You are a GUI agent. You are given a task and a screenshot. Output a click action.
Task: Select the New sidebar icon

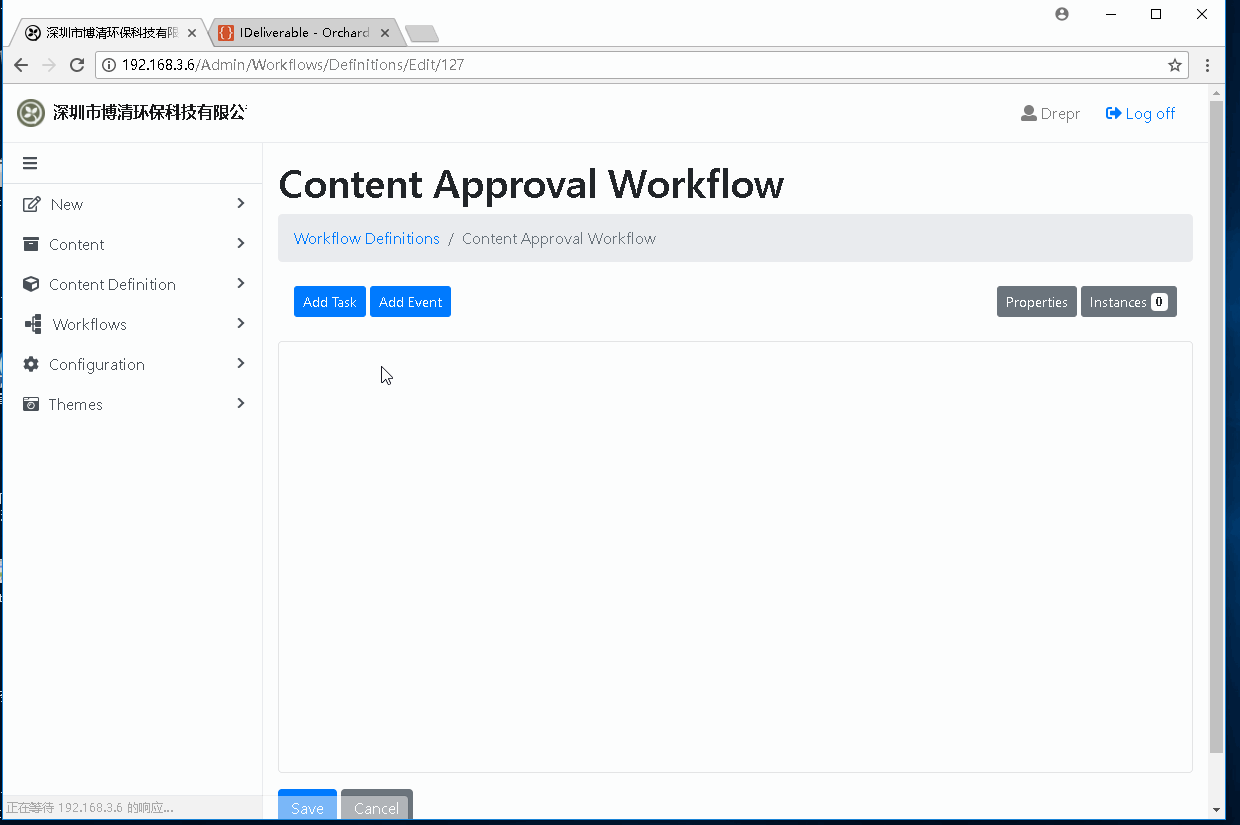[33, 204]
